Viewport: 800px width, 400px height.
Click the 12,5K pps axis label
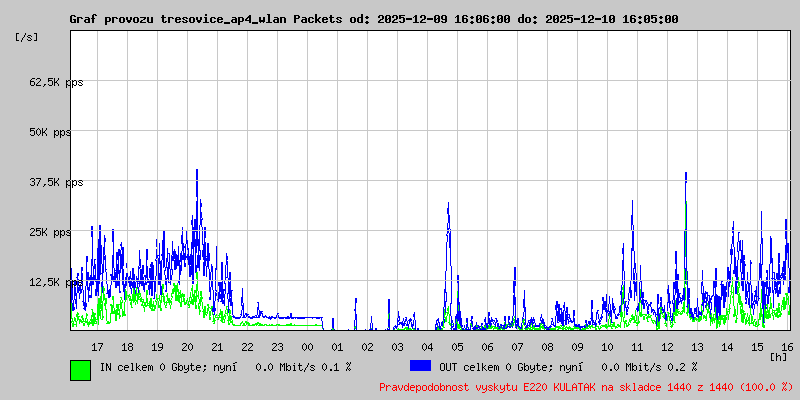pos(56,282)
